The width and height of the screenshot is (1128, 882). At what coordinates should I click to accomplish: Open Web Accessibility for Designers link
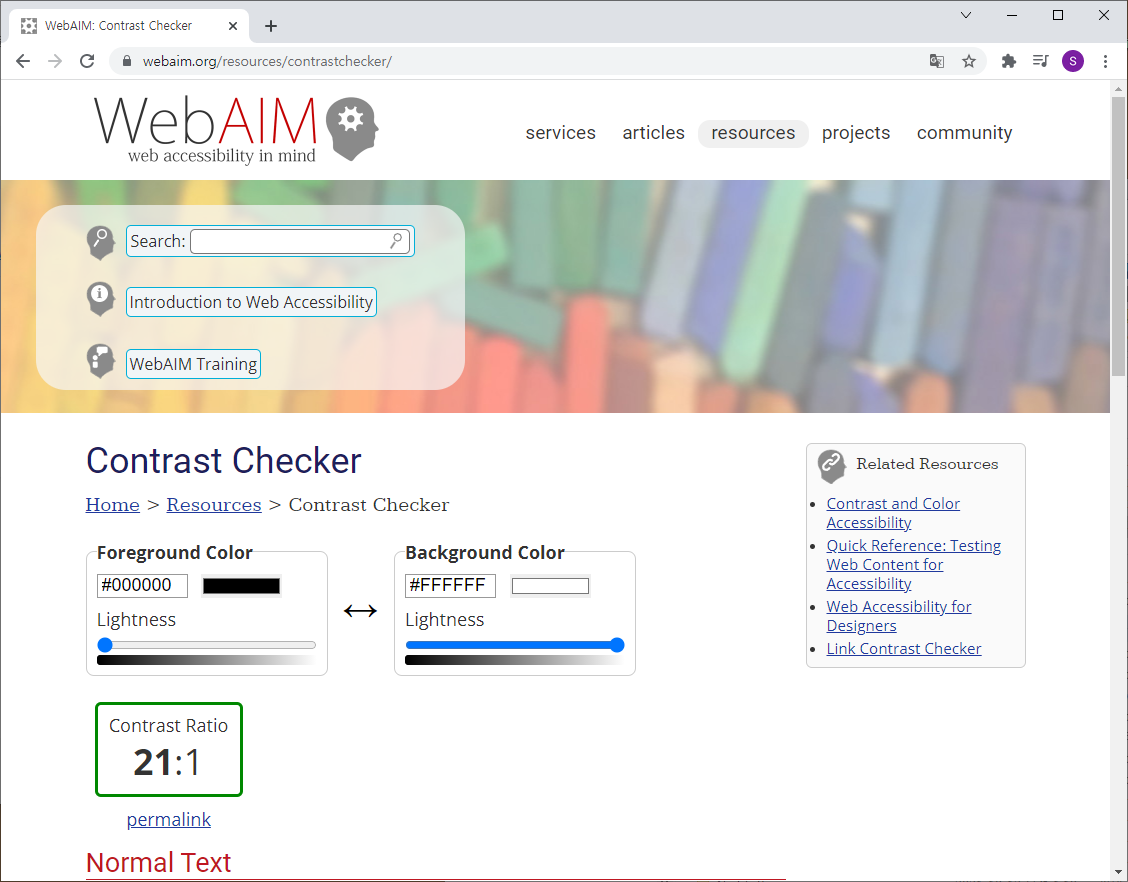tap(899, 616)
